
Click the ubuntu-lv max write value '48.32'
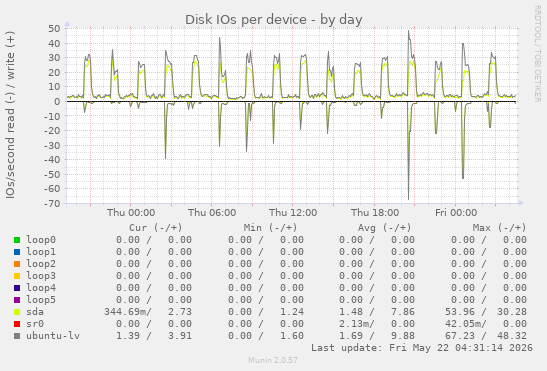(x=512, y=336)
